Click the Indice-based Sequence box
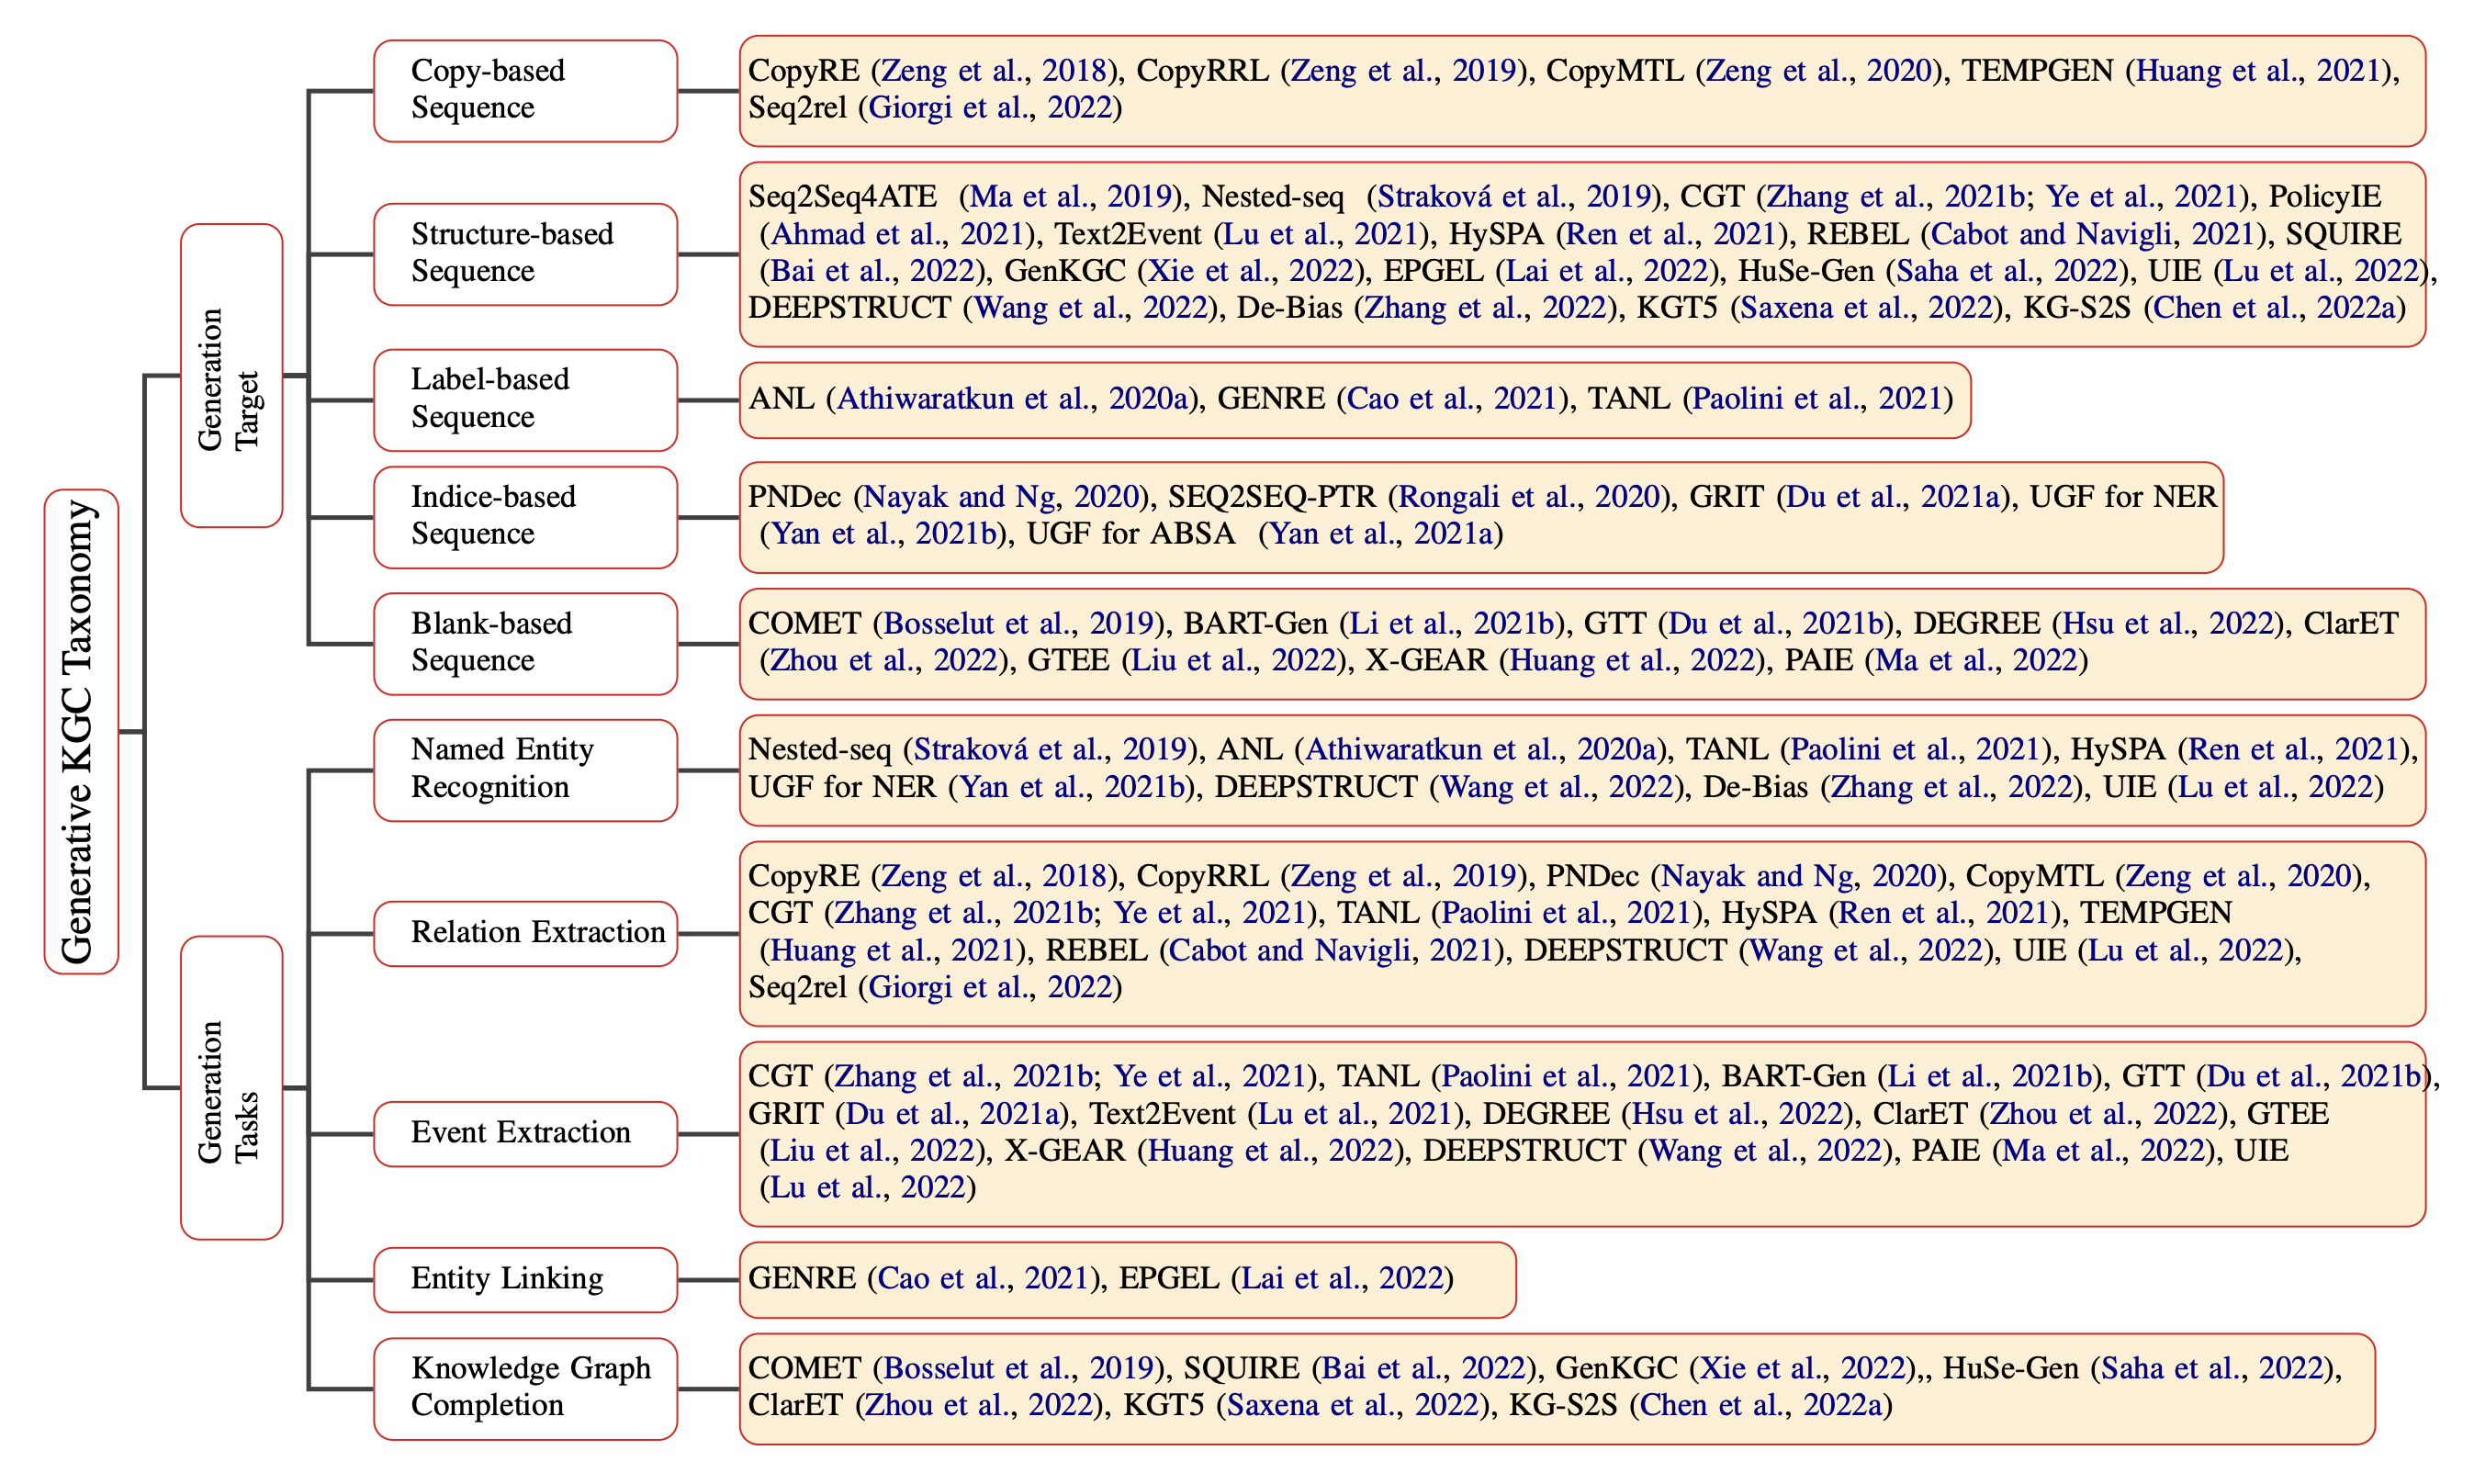Screen dimensions: 2474x1484 (525, 517)
